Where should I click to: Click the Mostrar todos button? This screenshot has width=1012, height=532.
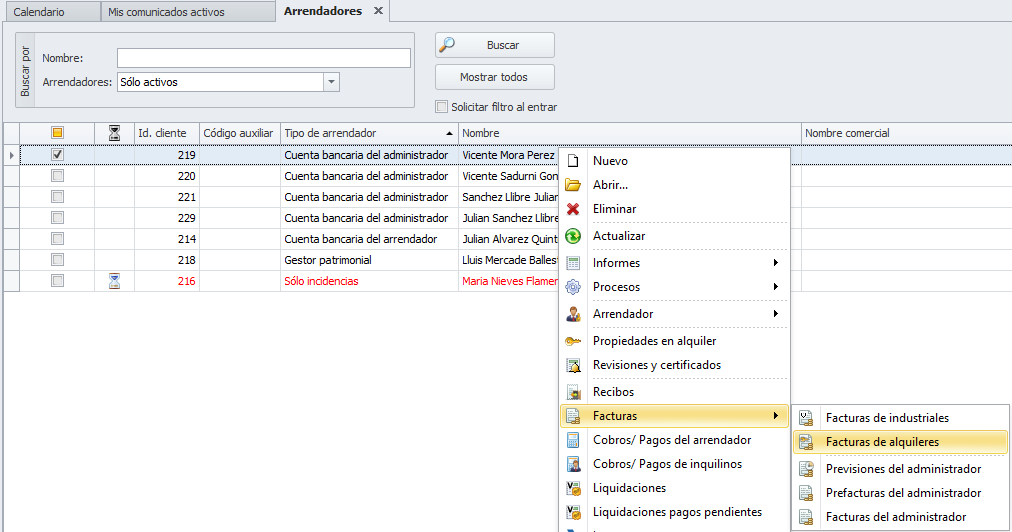click(494, 77)
